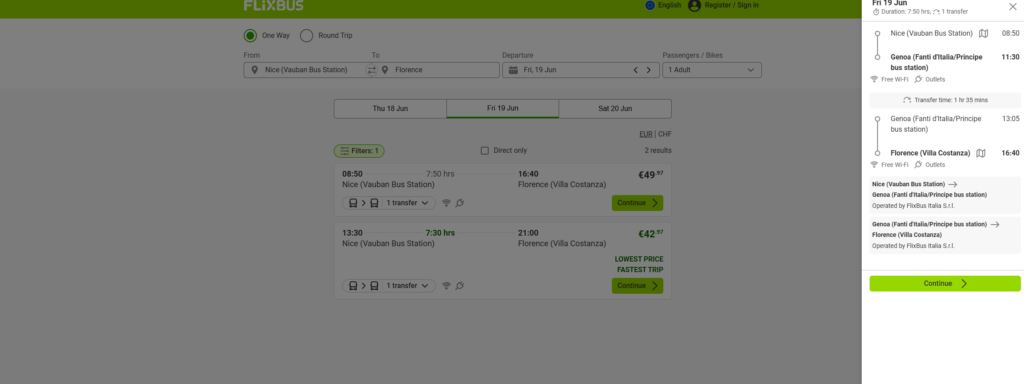Image resolution: width=1024 pixels, height=384 pixels.
Task: Select the Thu 18 Jun date tab
Action: (x=390, y=108)
